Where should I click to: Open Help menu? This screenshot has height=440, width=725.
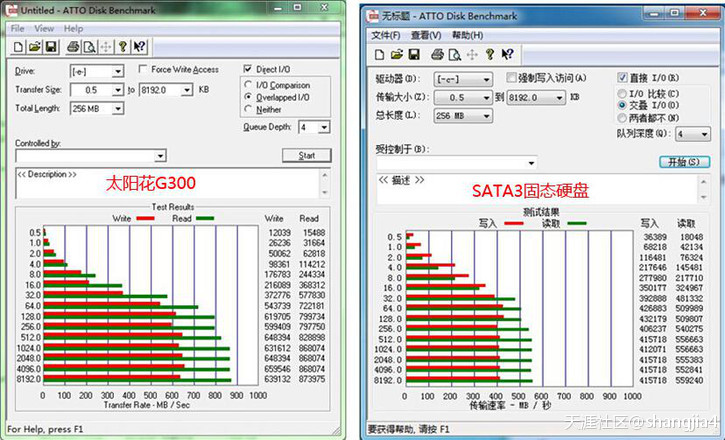point(74,29)
